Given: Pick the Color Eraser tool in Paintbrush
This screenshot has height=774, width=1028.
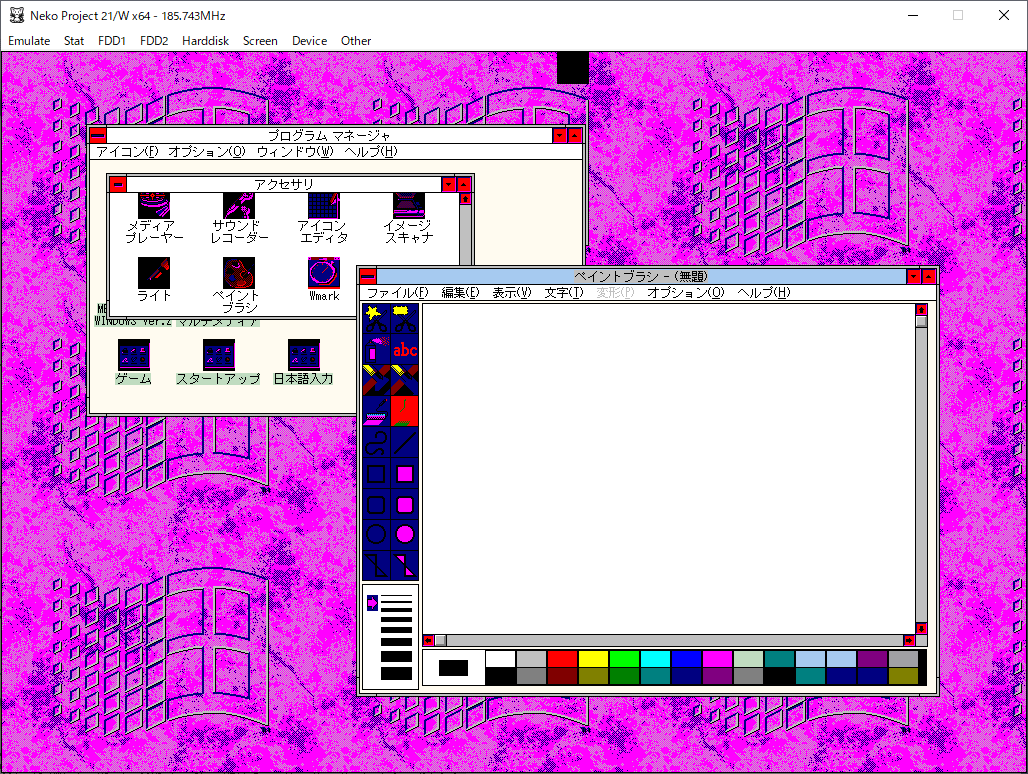Looking at the screenshot, I should pos(376,380).
